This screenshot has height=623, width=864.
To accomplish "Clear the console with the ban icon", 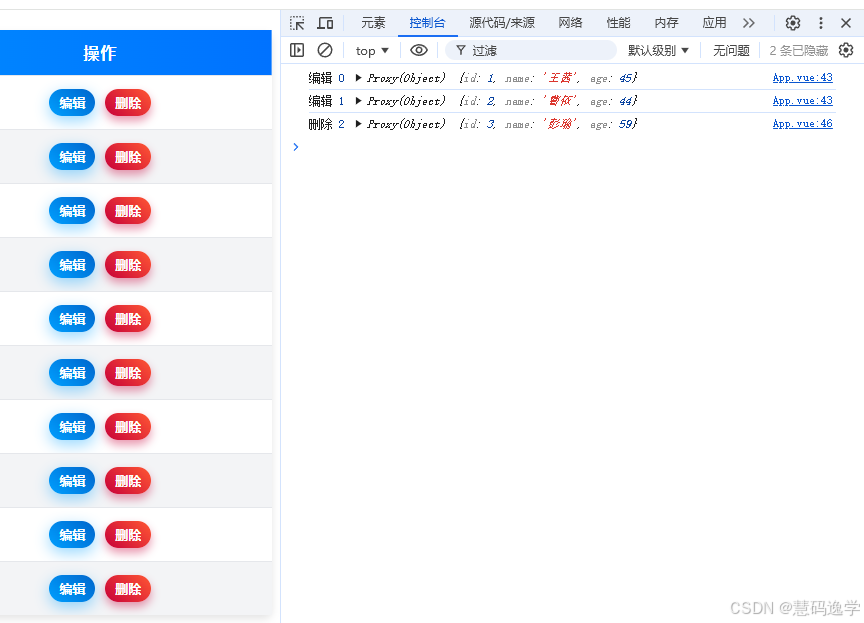I will [x=325, y=50].
